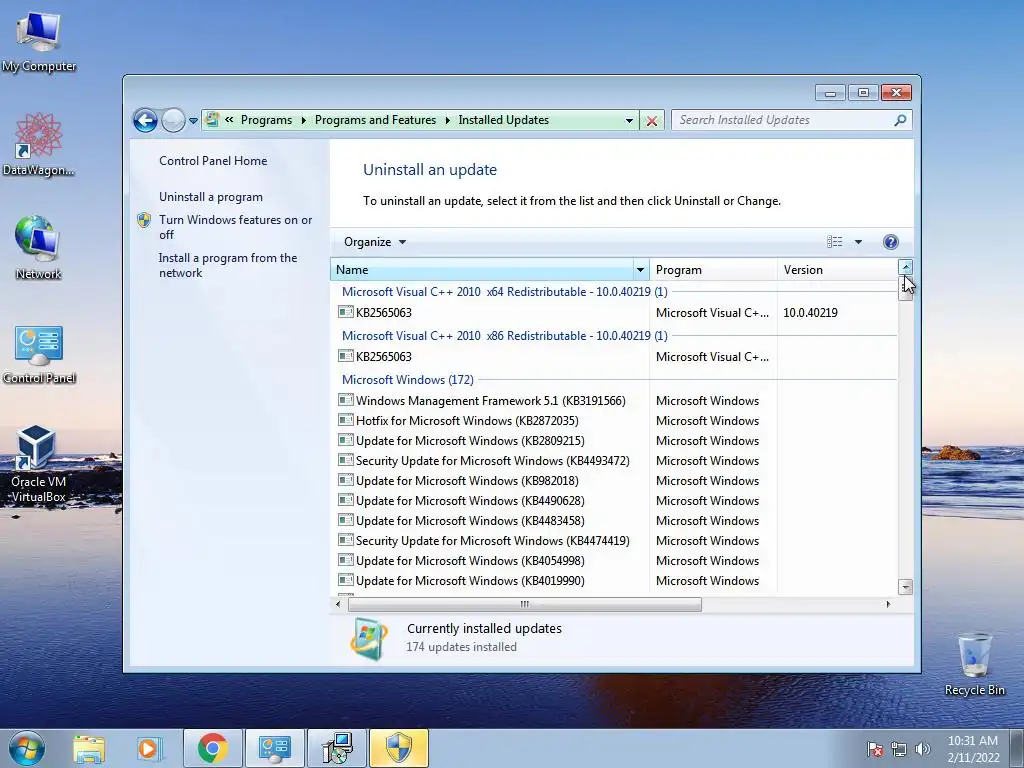Image resolution: width=1024 pixels, height=768 pixels.
Task: Click the Forward navigation arrow button
Action: click(x=173, y=120)
